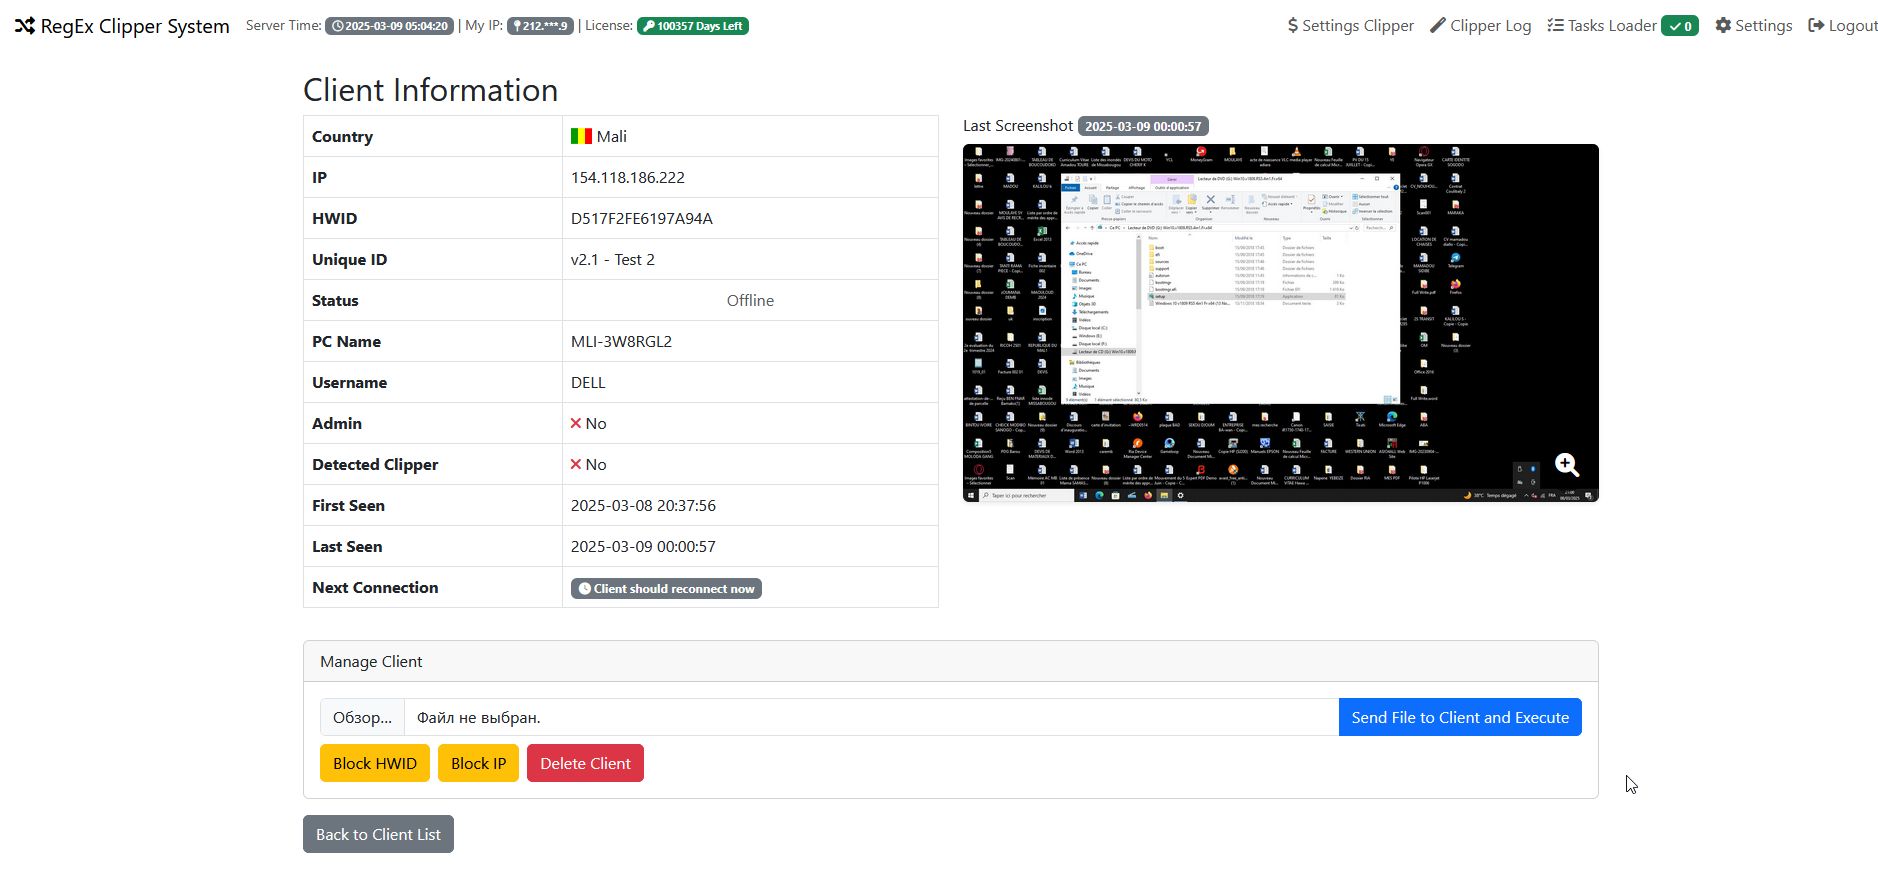This screenshot has width=1878, height=881.
Task: Click the Manage Client panel header
Action: (950, 661)
